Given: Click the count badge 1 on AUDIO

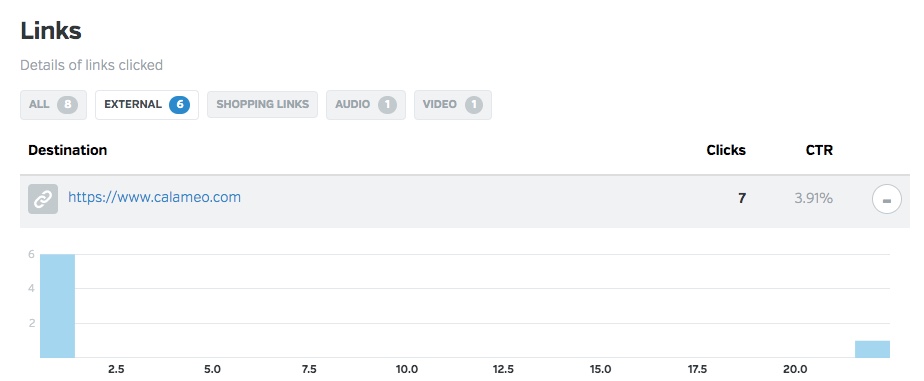Looking at the screenshot, I should [x=387, y=105].
